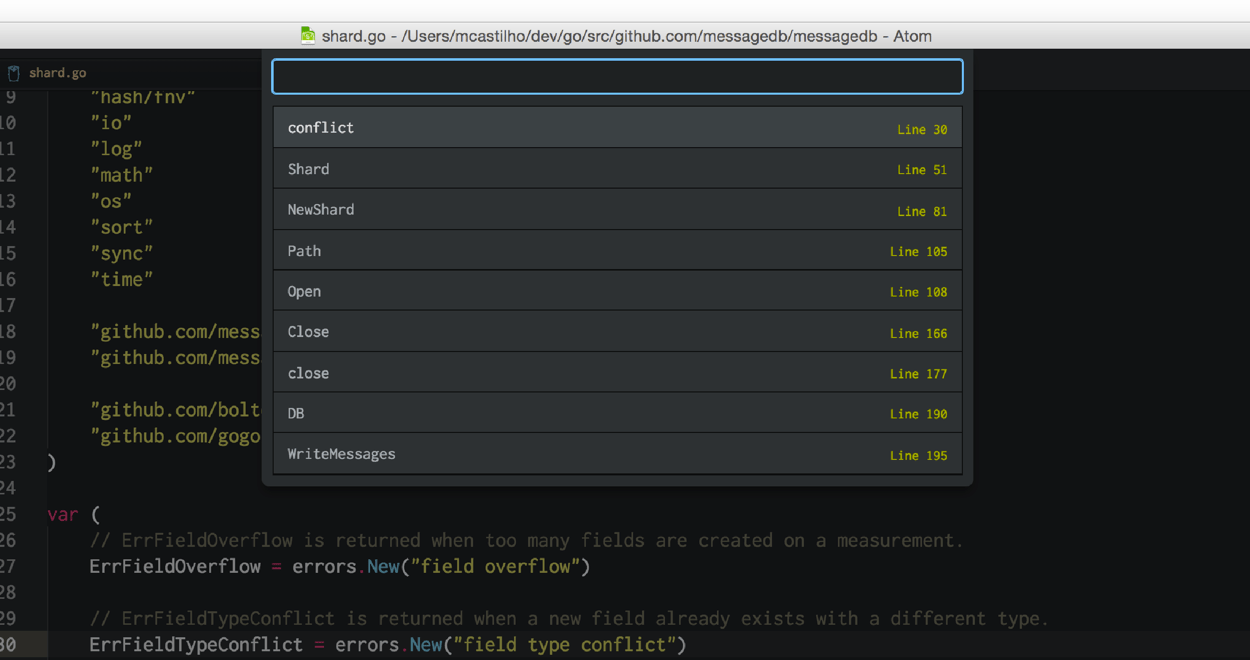This screenshot has height=660, width=1250.
Task: Click gutter line number 27
Action: [9, 566]
